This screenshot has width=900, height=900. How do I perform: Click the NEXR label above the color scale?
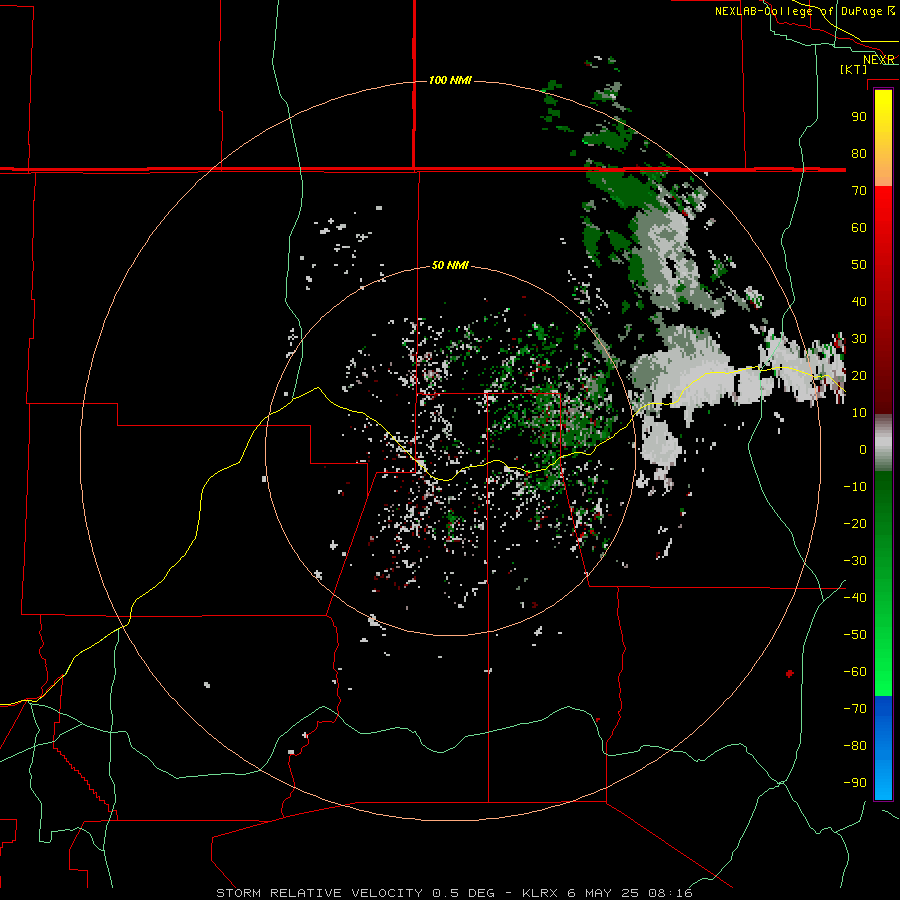coord(879,60)
